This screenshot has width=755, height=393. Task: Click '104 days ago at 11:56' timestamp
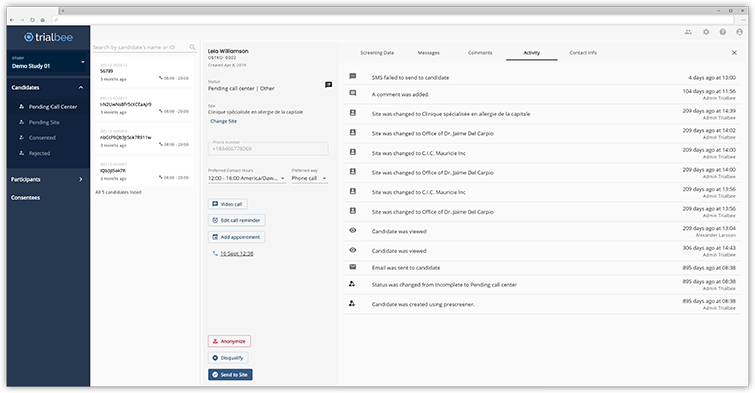pyautogui.click(x=709, y=91)
